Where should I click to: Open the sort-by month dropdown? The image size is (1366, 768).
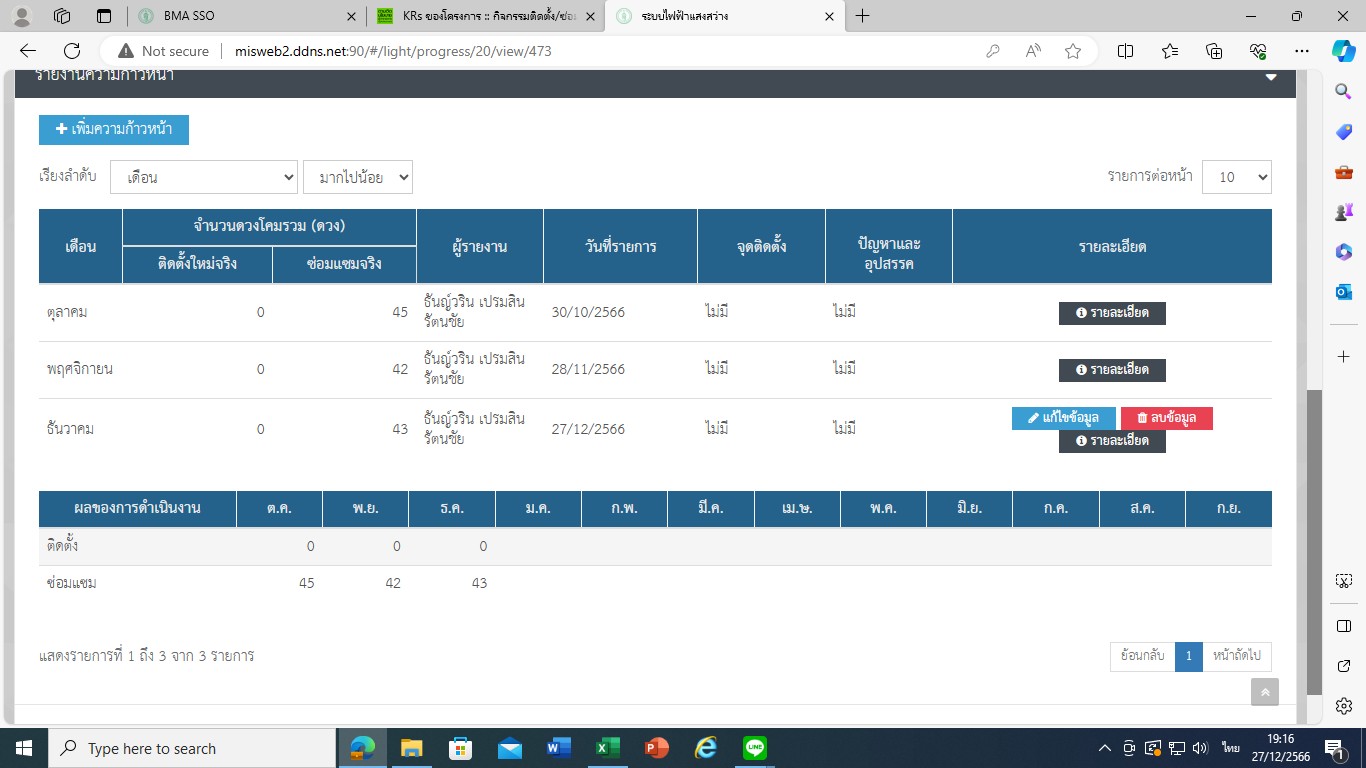click(x=204, y=177)
